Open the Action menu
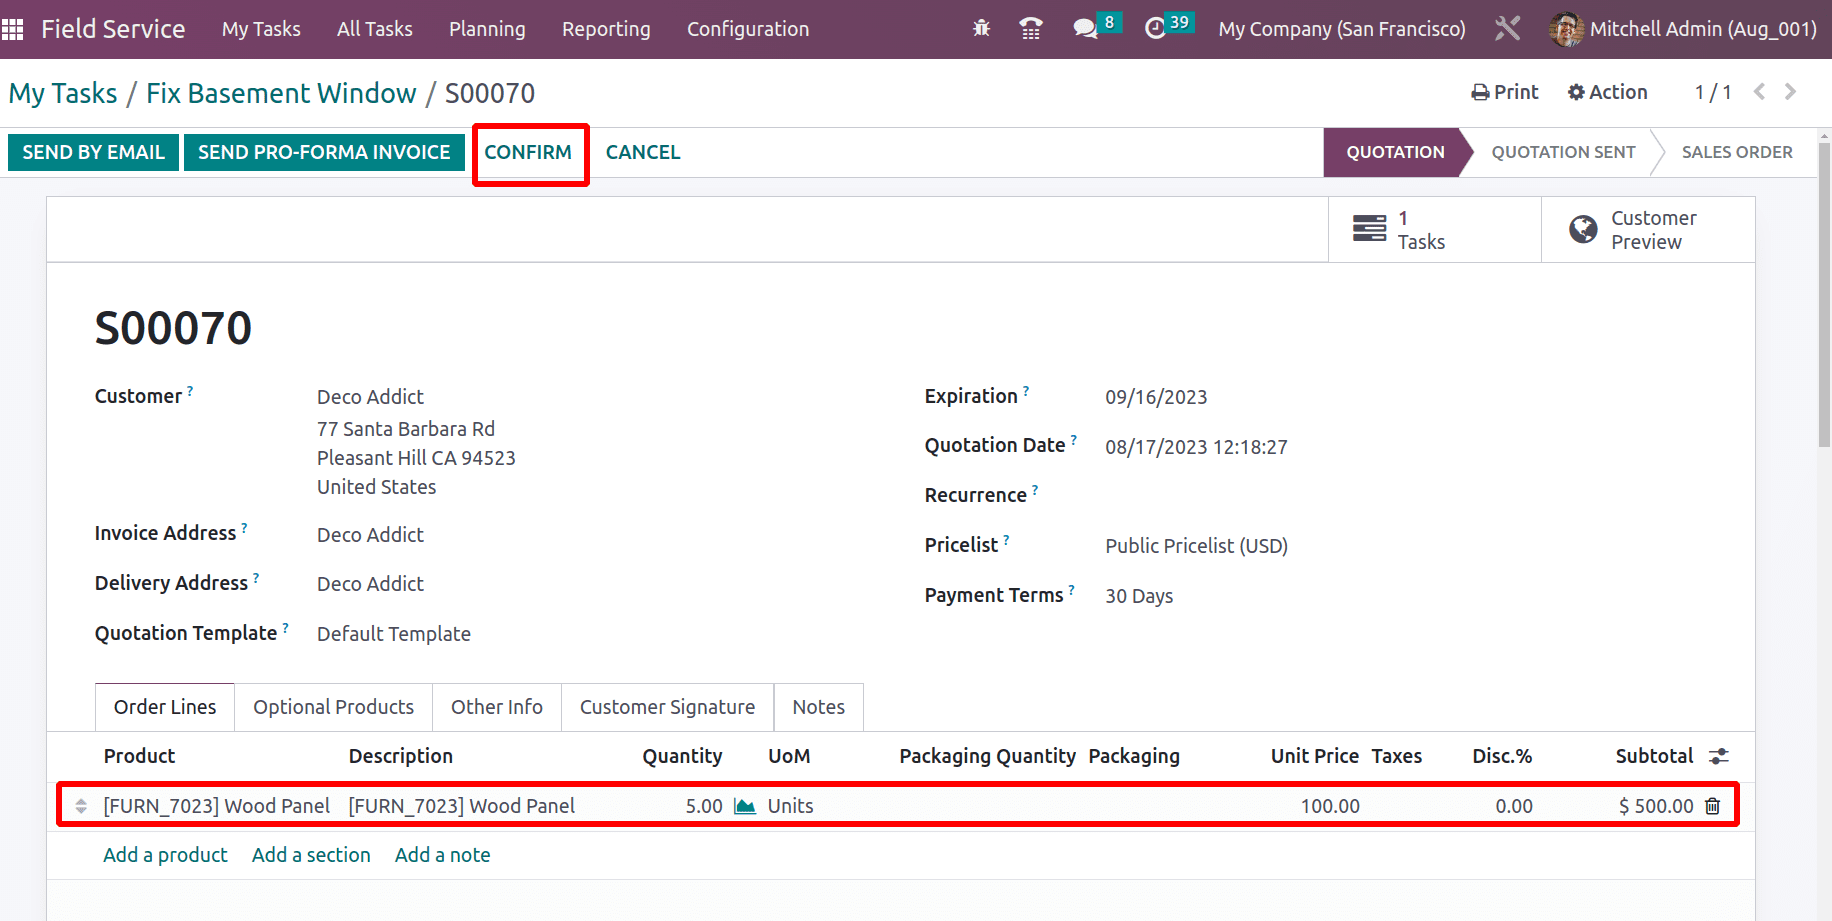The image size is (1832, 921). point(1607,92)
